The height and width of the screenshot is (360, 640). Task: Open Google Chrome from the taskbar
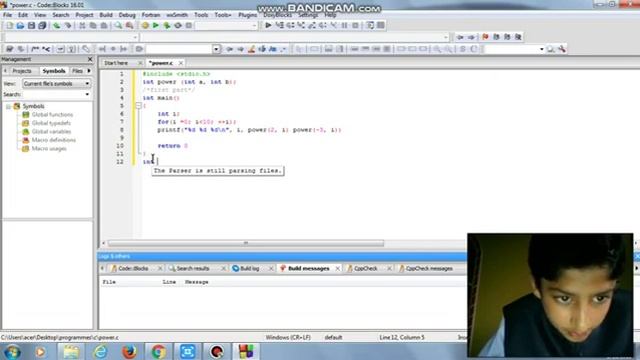tap(158, 351)
